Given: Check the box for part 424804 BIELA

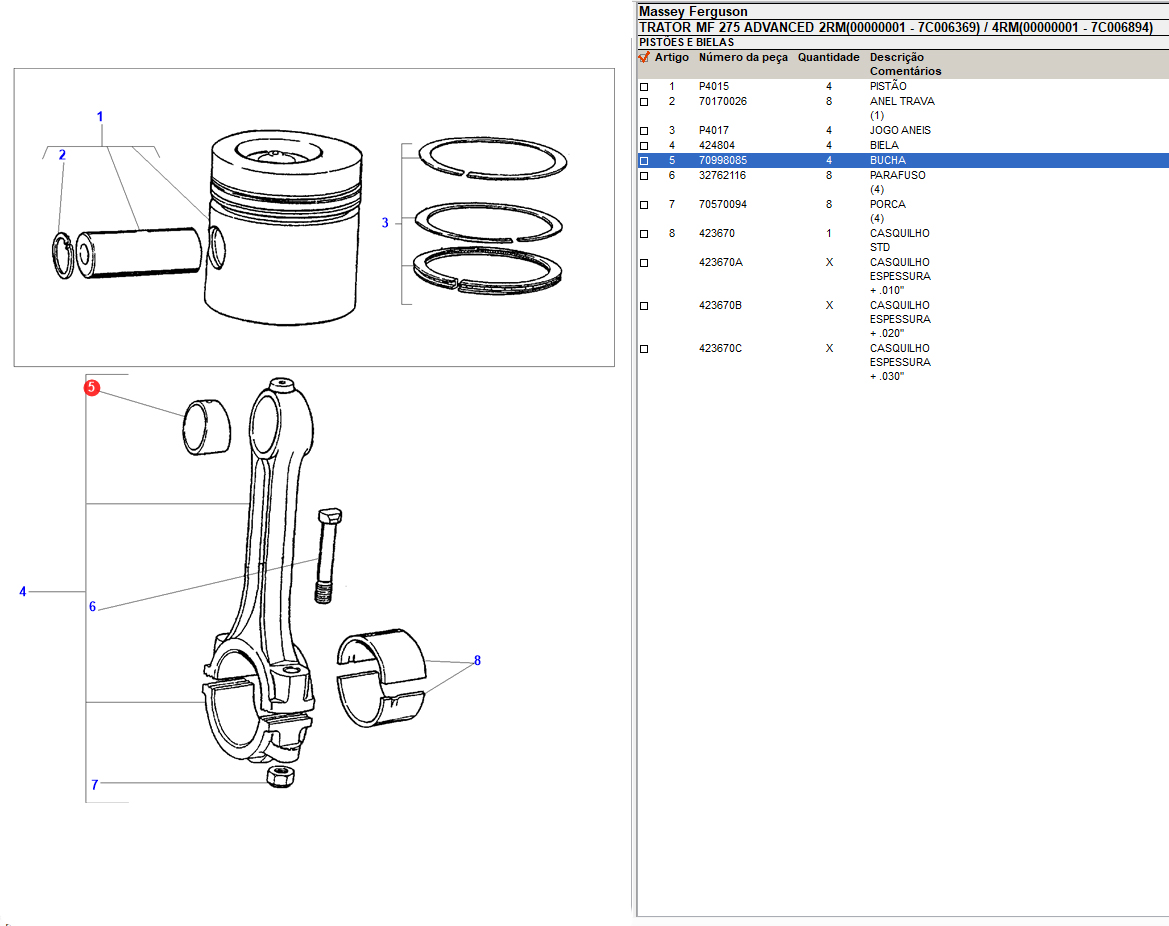Looking at the screenshot, I should pyautogui.click(x=644, y=146).
